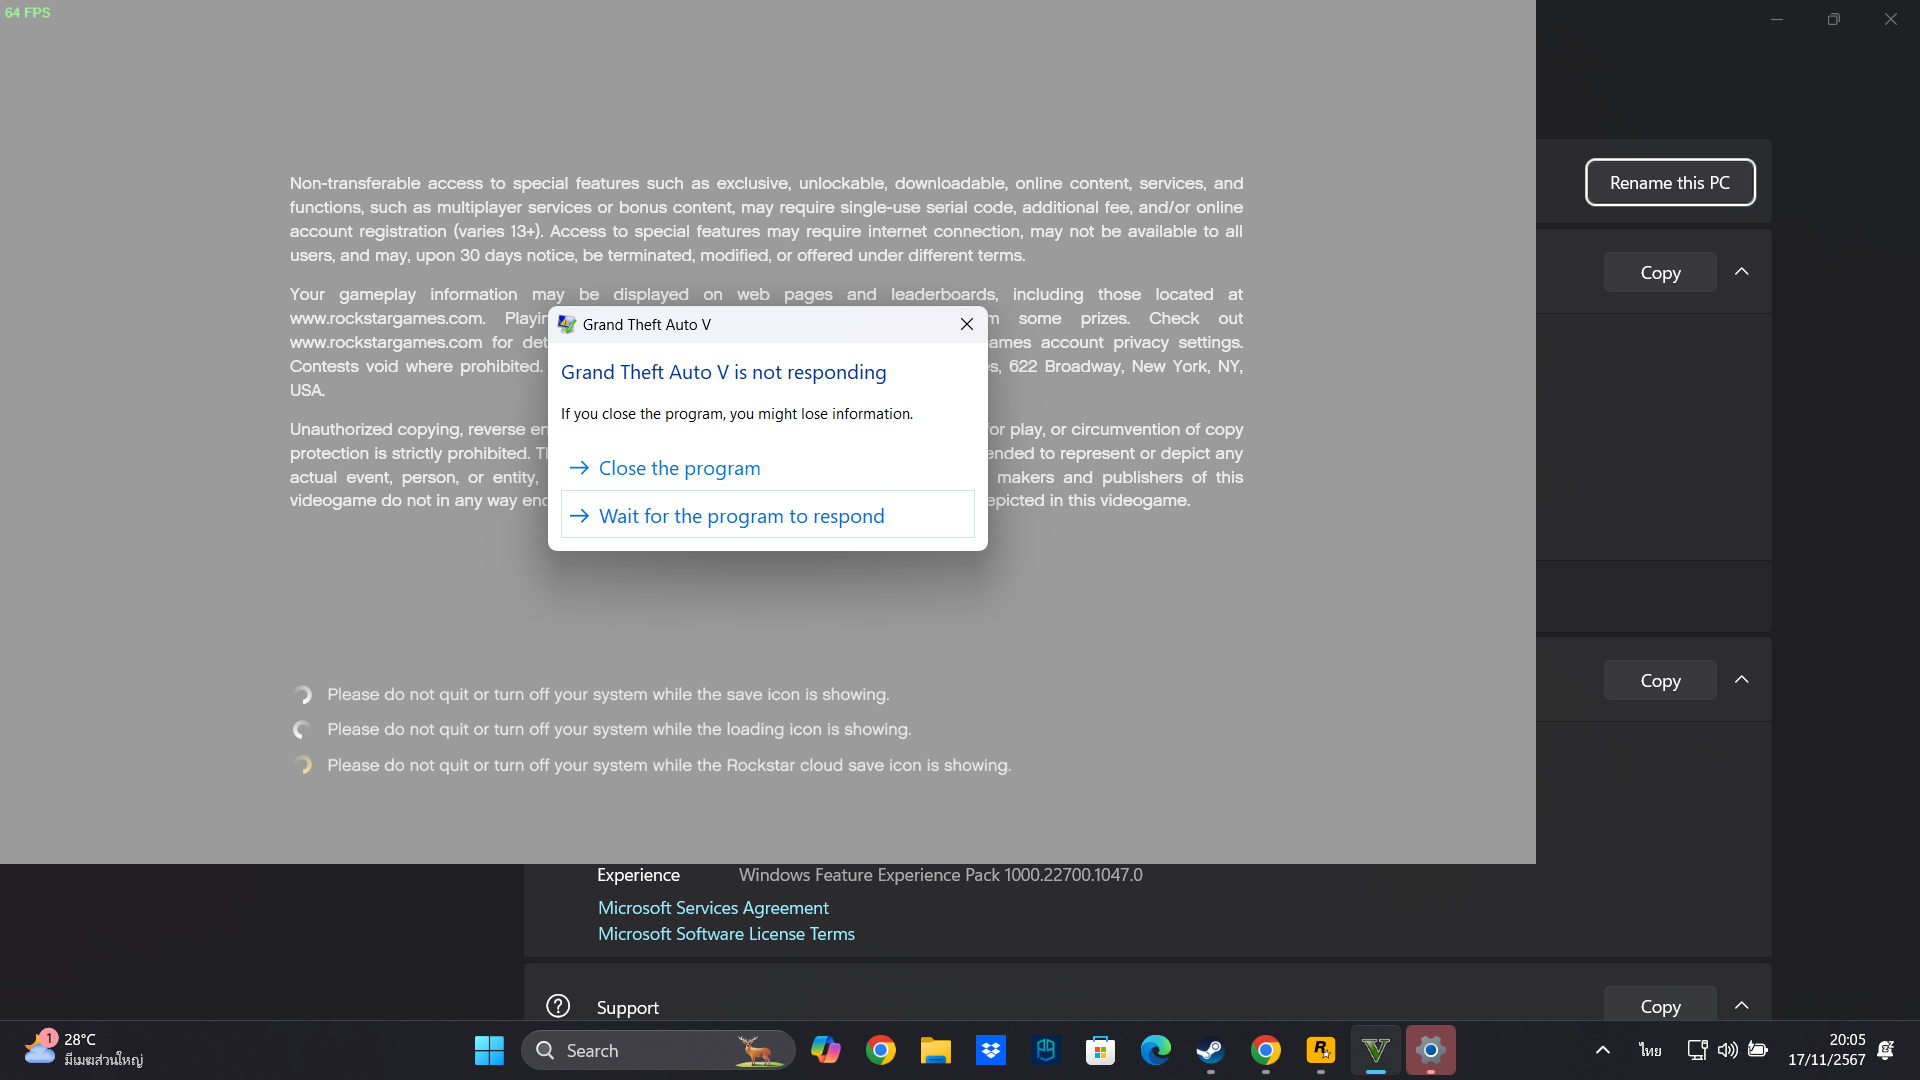Open the blue cube app next to Dropbox

[x=1046, y=1050]
